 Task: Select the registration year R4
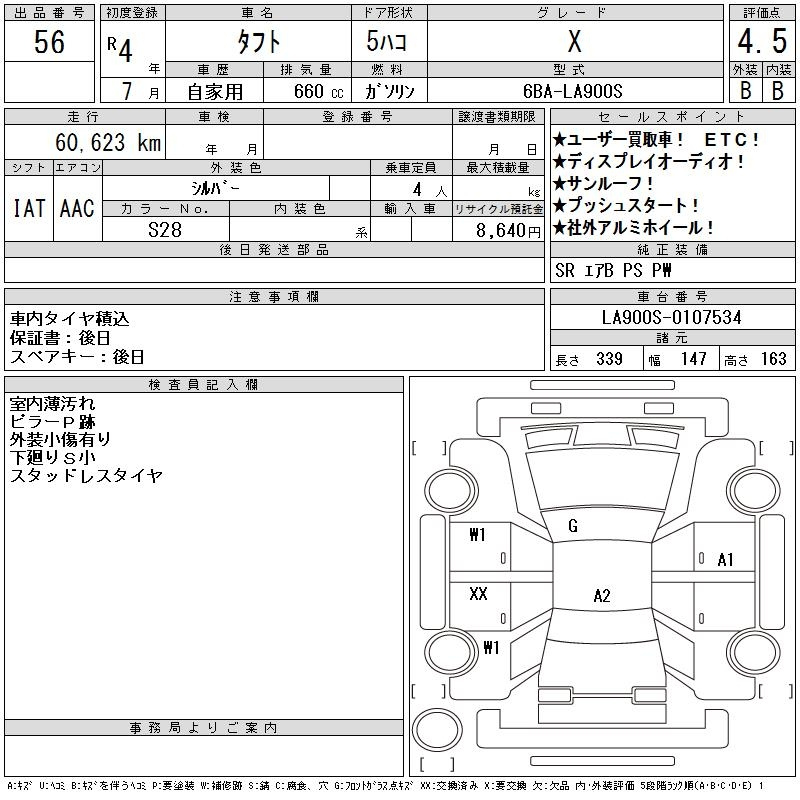(120, 48)
